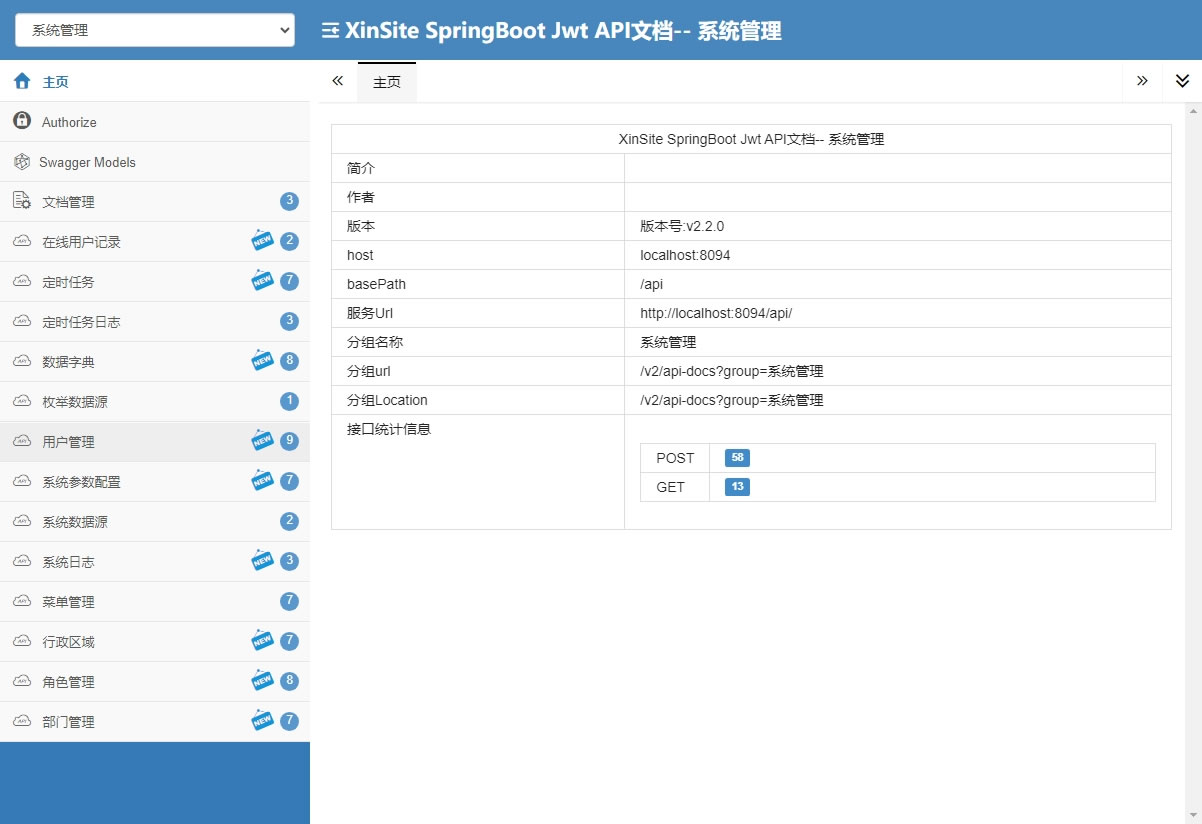Expand the 菜单管理 API group

155,601
